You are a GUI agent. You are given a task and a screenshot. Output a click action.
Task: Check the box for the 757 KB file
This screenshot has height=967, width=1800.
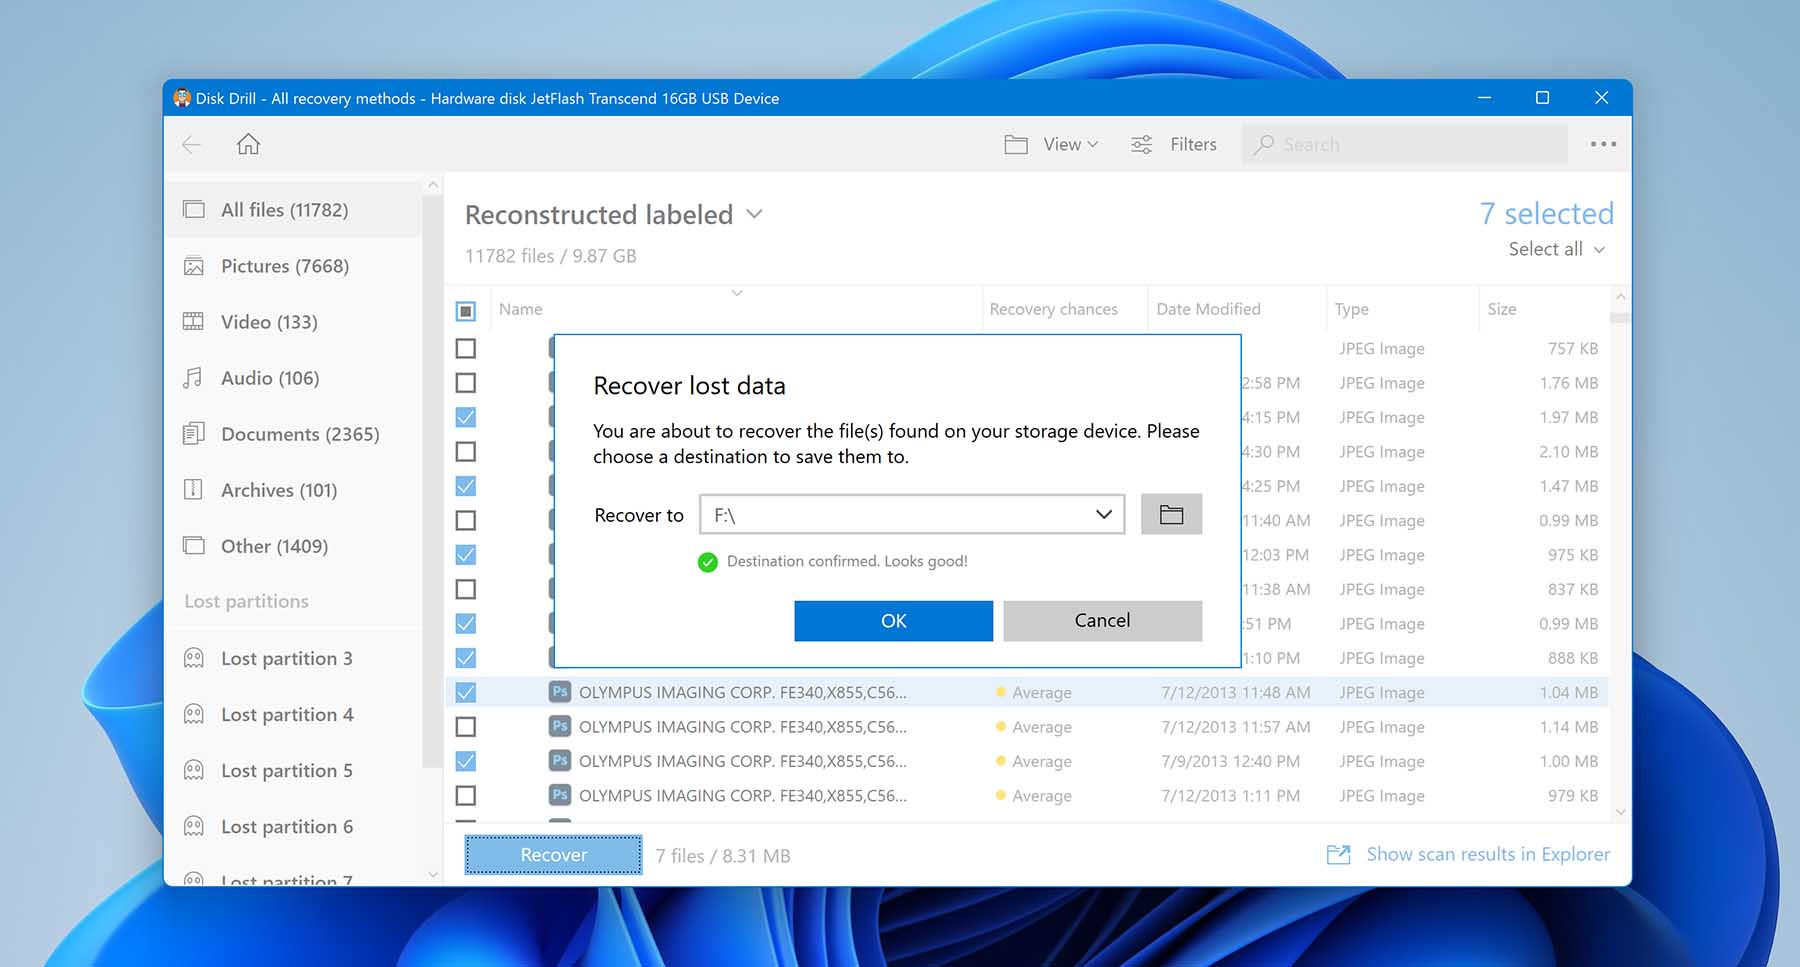pyautogui.click(x=466, y=348)
